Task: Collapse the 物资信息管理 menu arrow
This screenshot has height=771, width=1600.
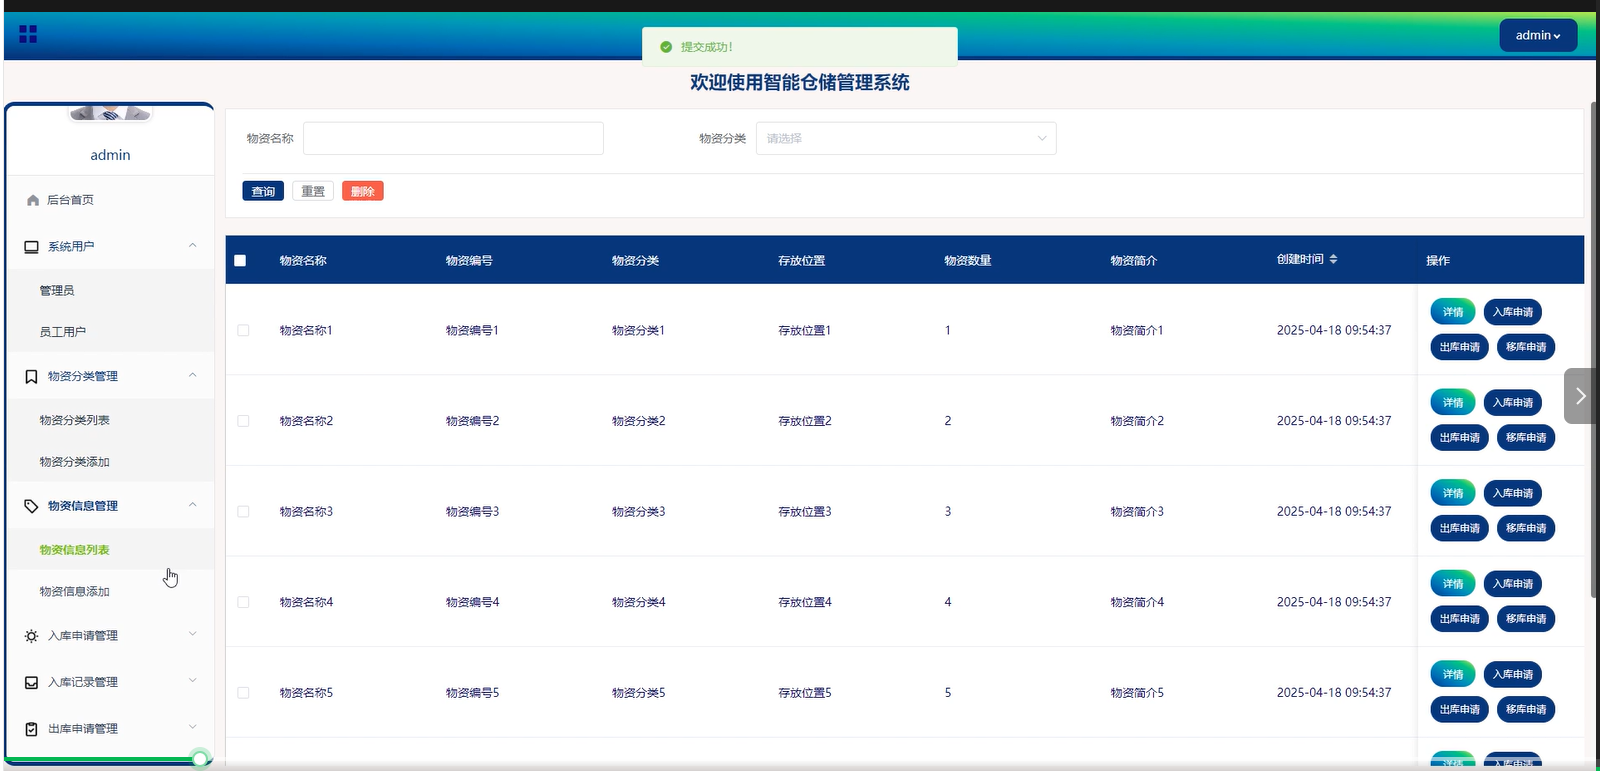Action: pos(193,505)
